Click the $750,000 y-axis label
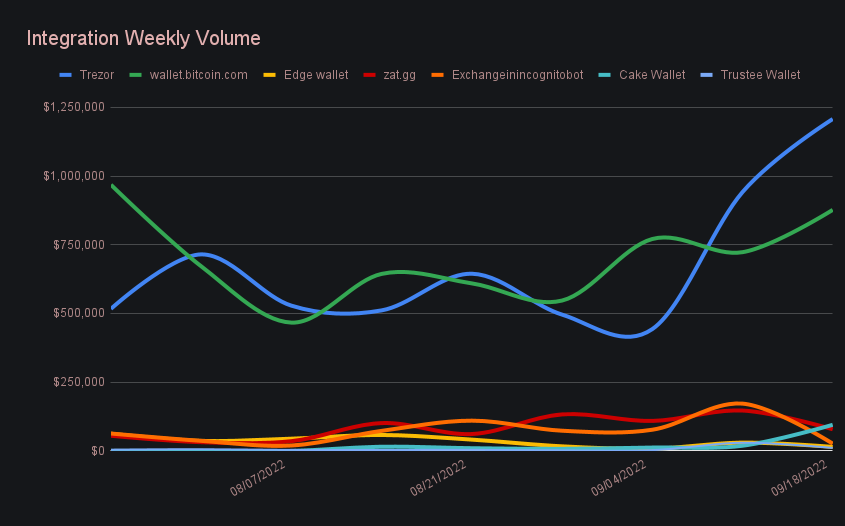Viewport: 845px width, 526px height. click(80, 245)
